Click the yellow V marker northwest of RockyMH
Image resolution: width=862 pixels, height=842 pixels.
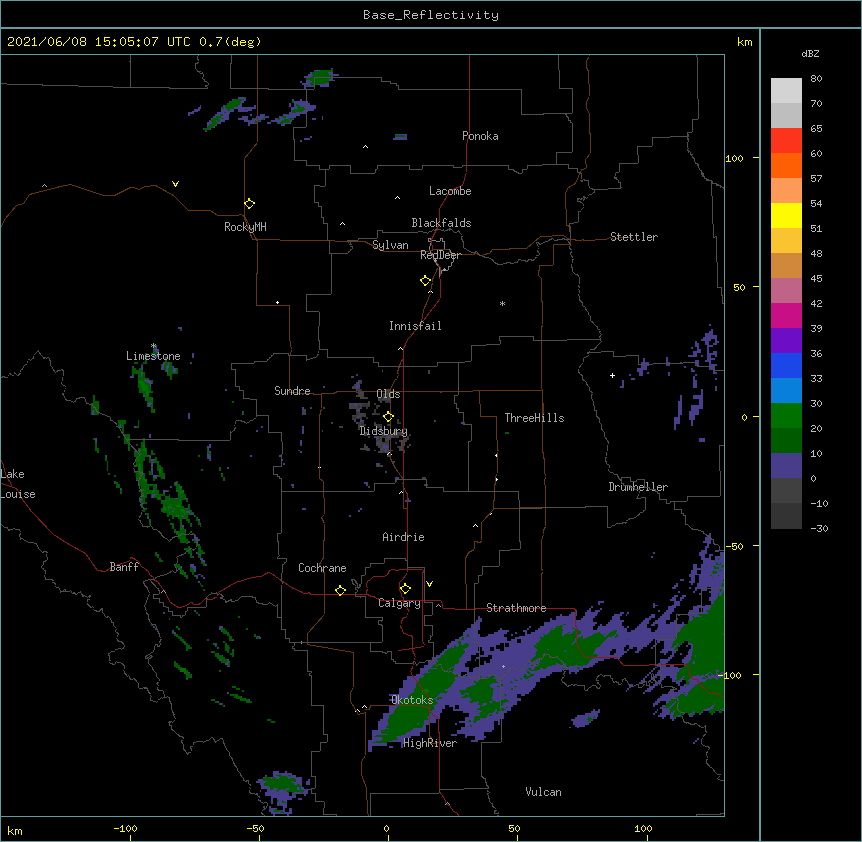(x=175, y=184)
